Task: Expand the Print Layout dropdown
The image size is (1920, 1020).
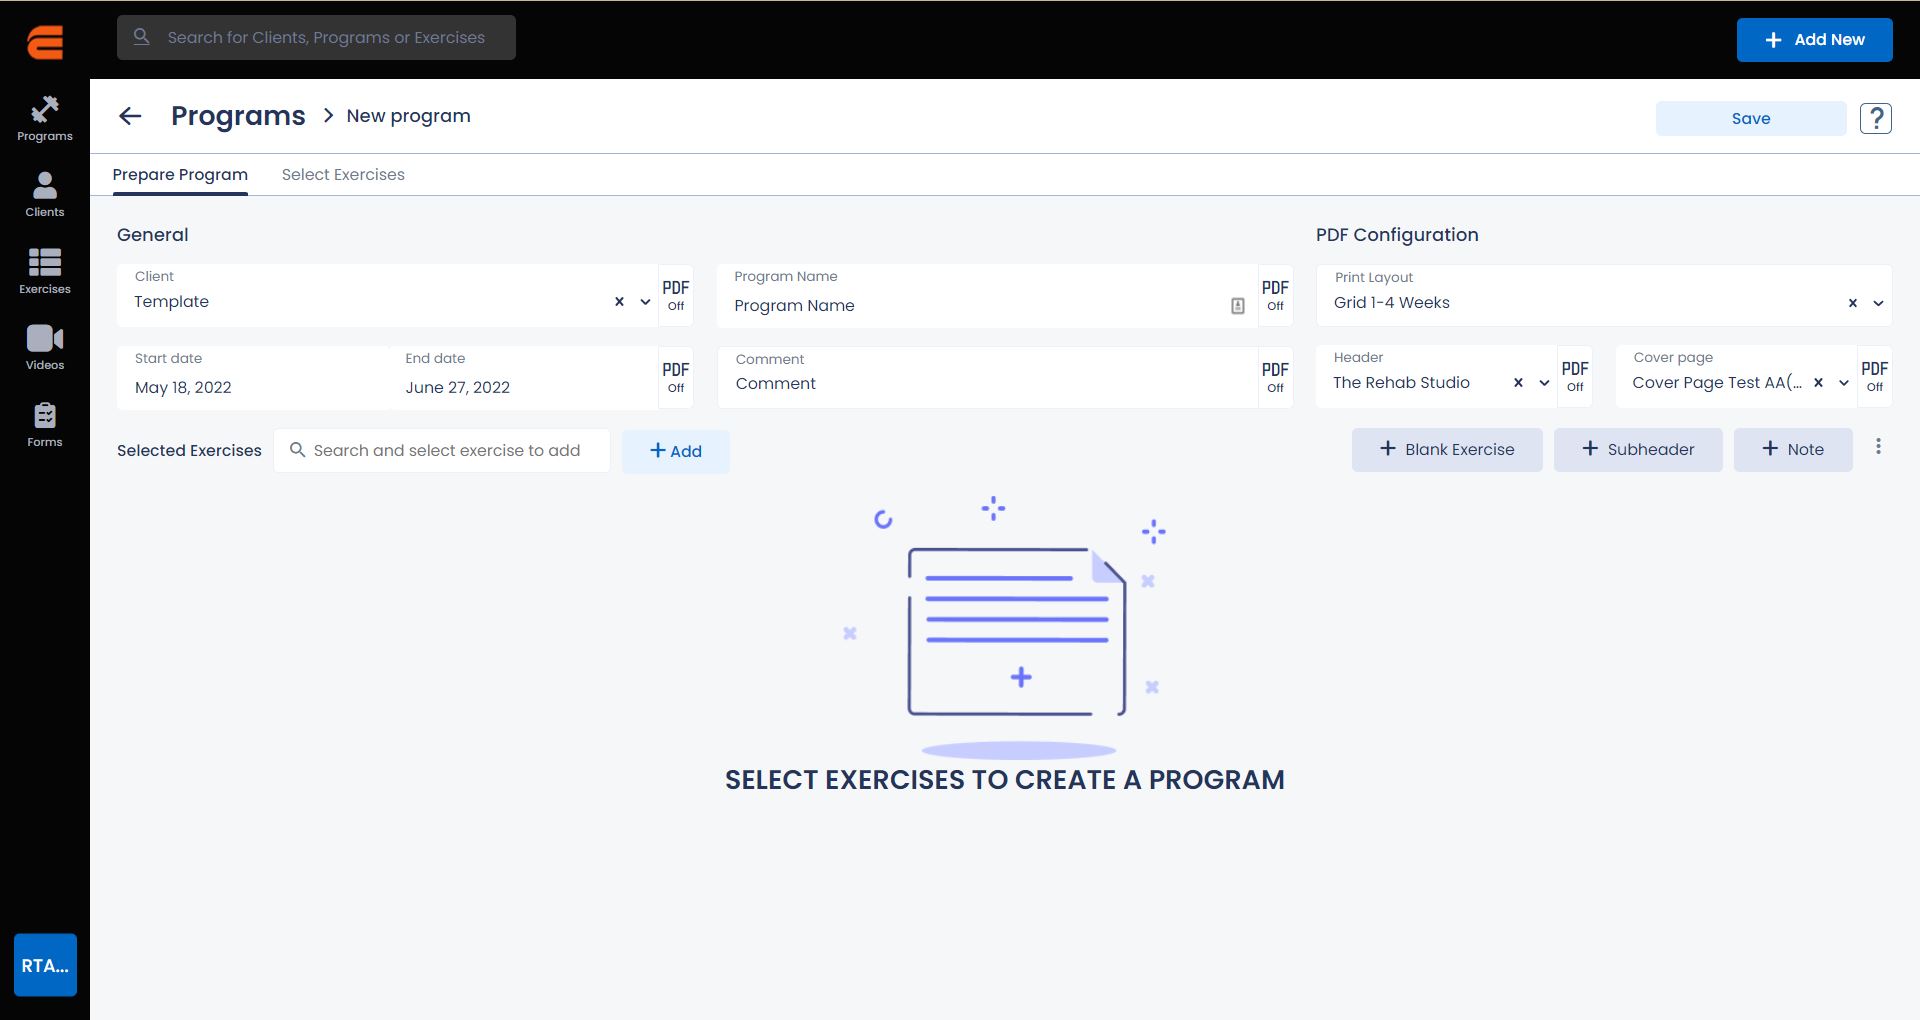Action: tap(1878, 303)
